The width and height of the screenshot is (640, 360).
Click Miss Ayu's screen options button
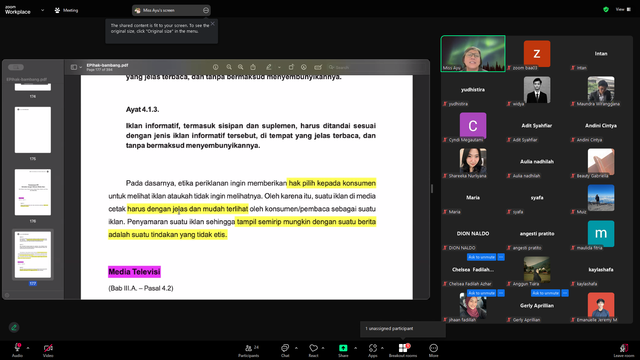click(x=206, y=10)
